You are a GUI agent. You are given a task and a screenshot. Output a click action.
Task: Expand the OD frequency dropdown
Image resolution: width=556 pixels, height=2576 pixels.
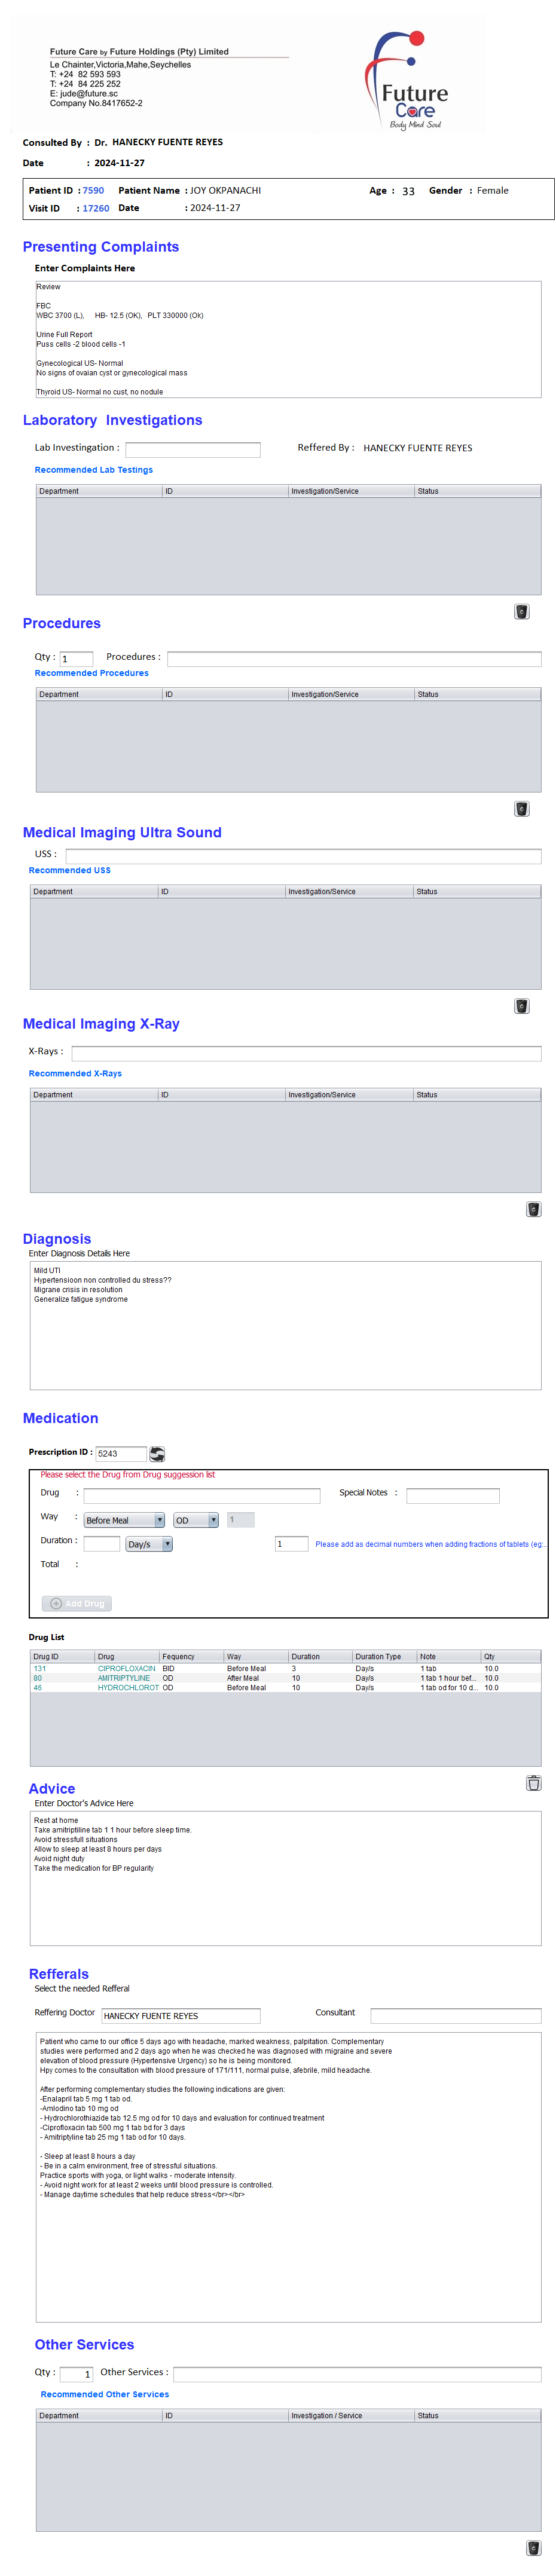click(x=196, y=1520)
